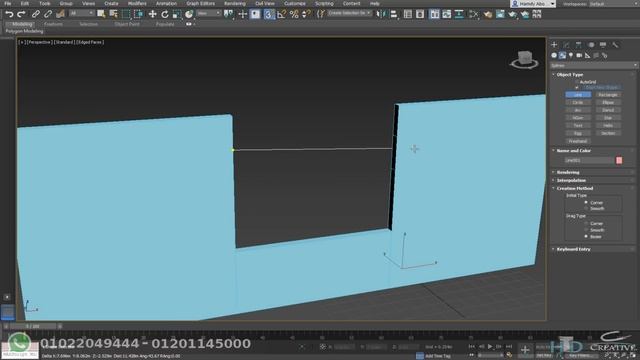Open the Motion command panel tab
Viewport: 640px width, 360px height.
(591, 44)
